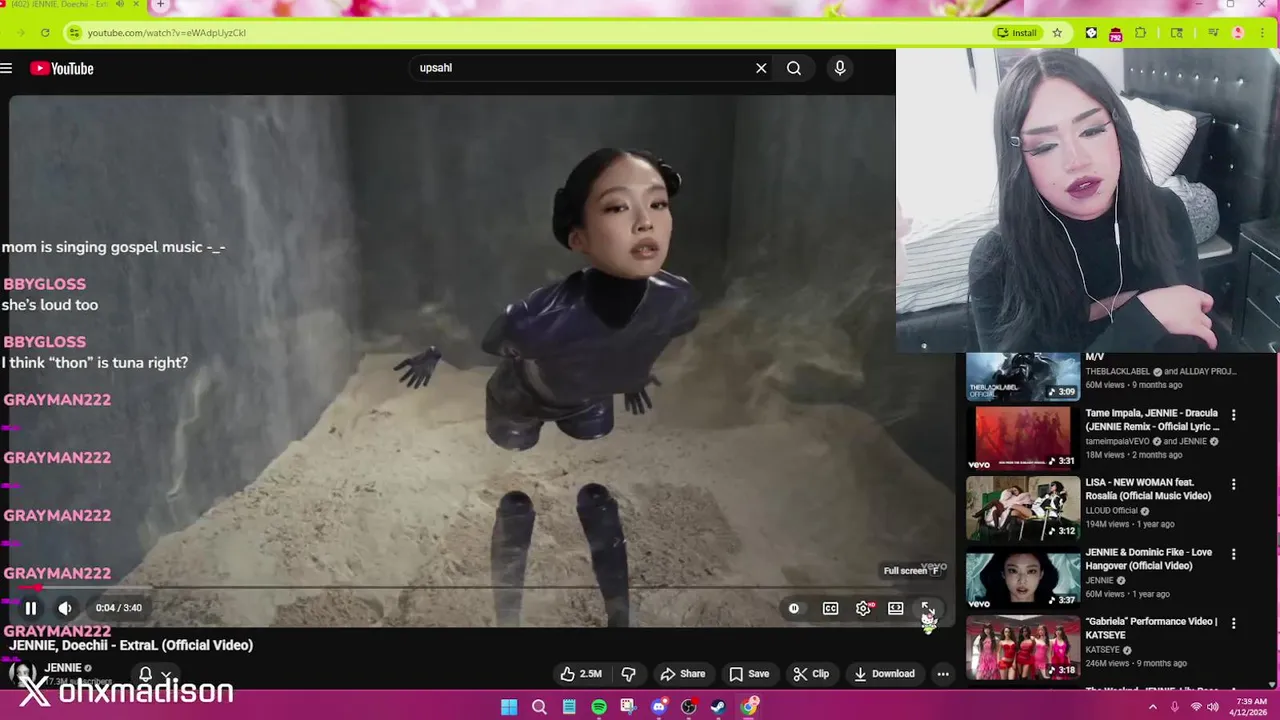Open OBS Studio from the taskbar
Viewport: 1280px width, 720px height.
click(x=689, y=707)
